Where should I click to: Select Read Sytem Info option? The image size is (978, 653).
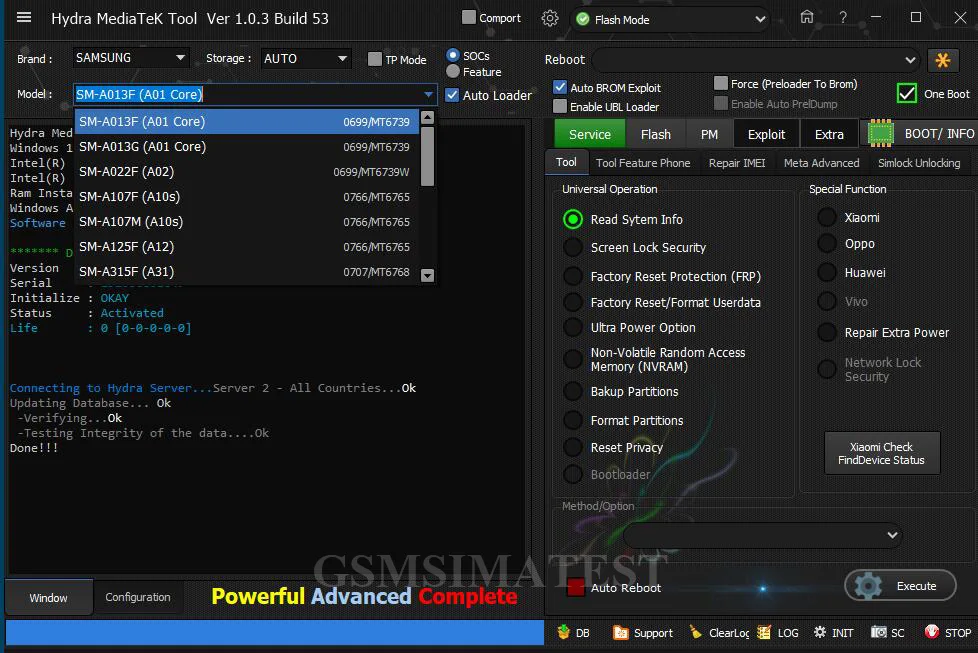coord(573,220)
